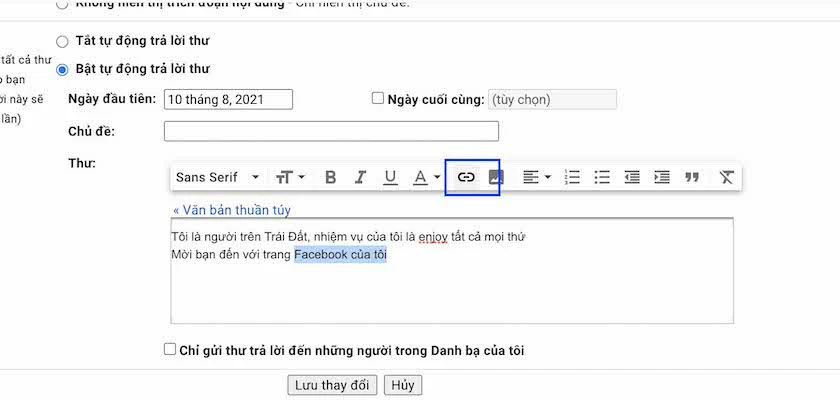Click the Thư label
840x400 pixels.
coord(82,163)
